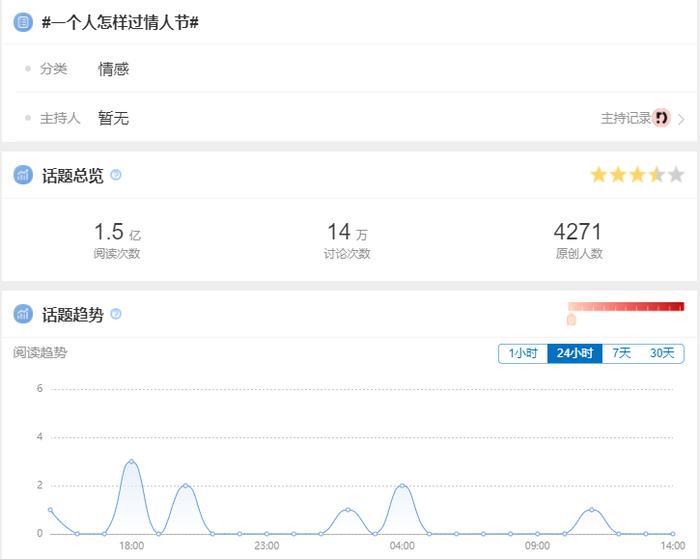The width and height of the screenshot is (700, 559).
Task: Click the 话题总览 section heading
Action: click(73, 175)
